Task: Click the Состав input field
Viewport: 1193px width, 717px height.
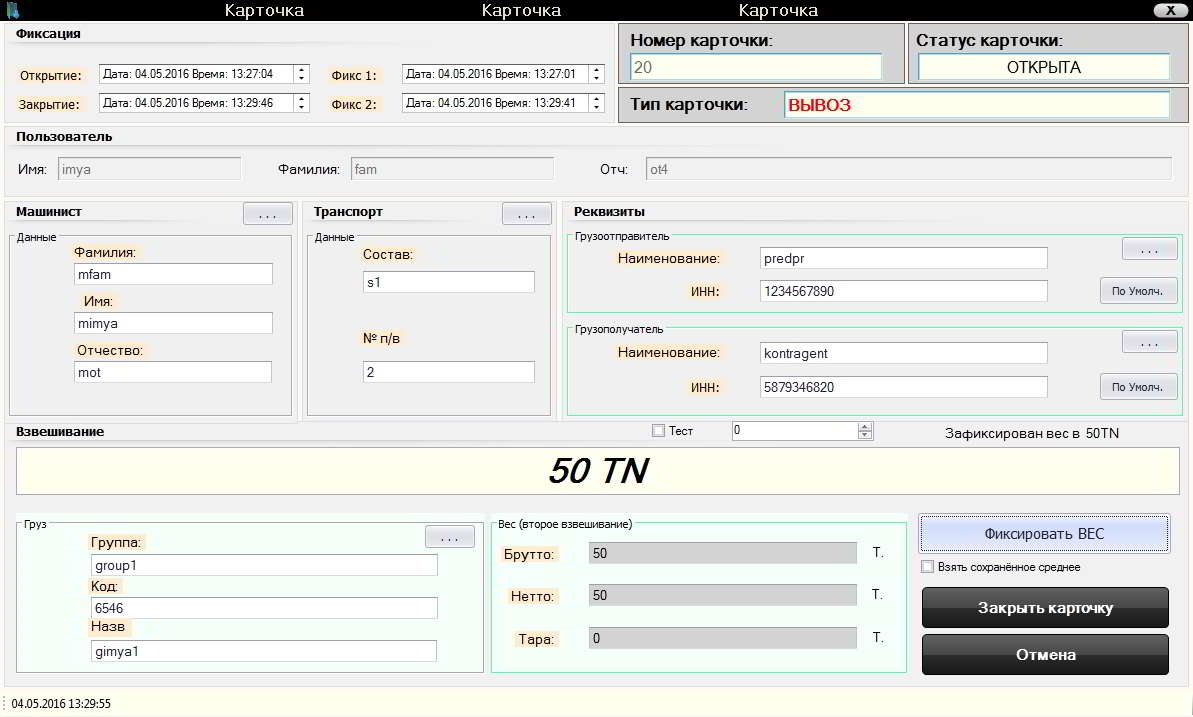Action: [448, 283]
